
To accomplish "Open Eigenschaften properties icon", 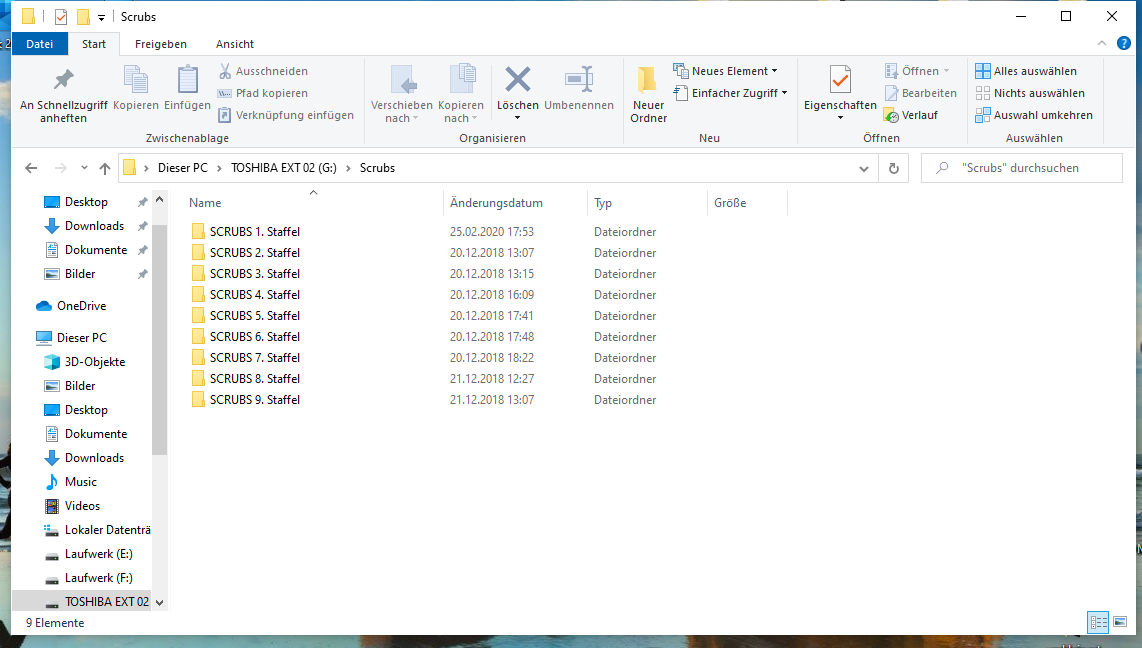I will 840,80.
